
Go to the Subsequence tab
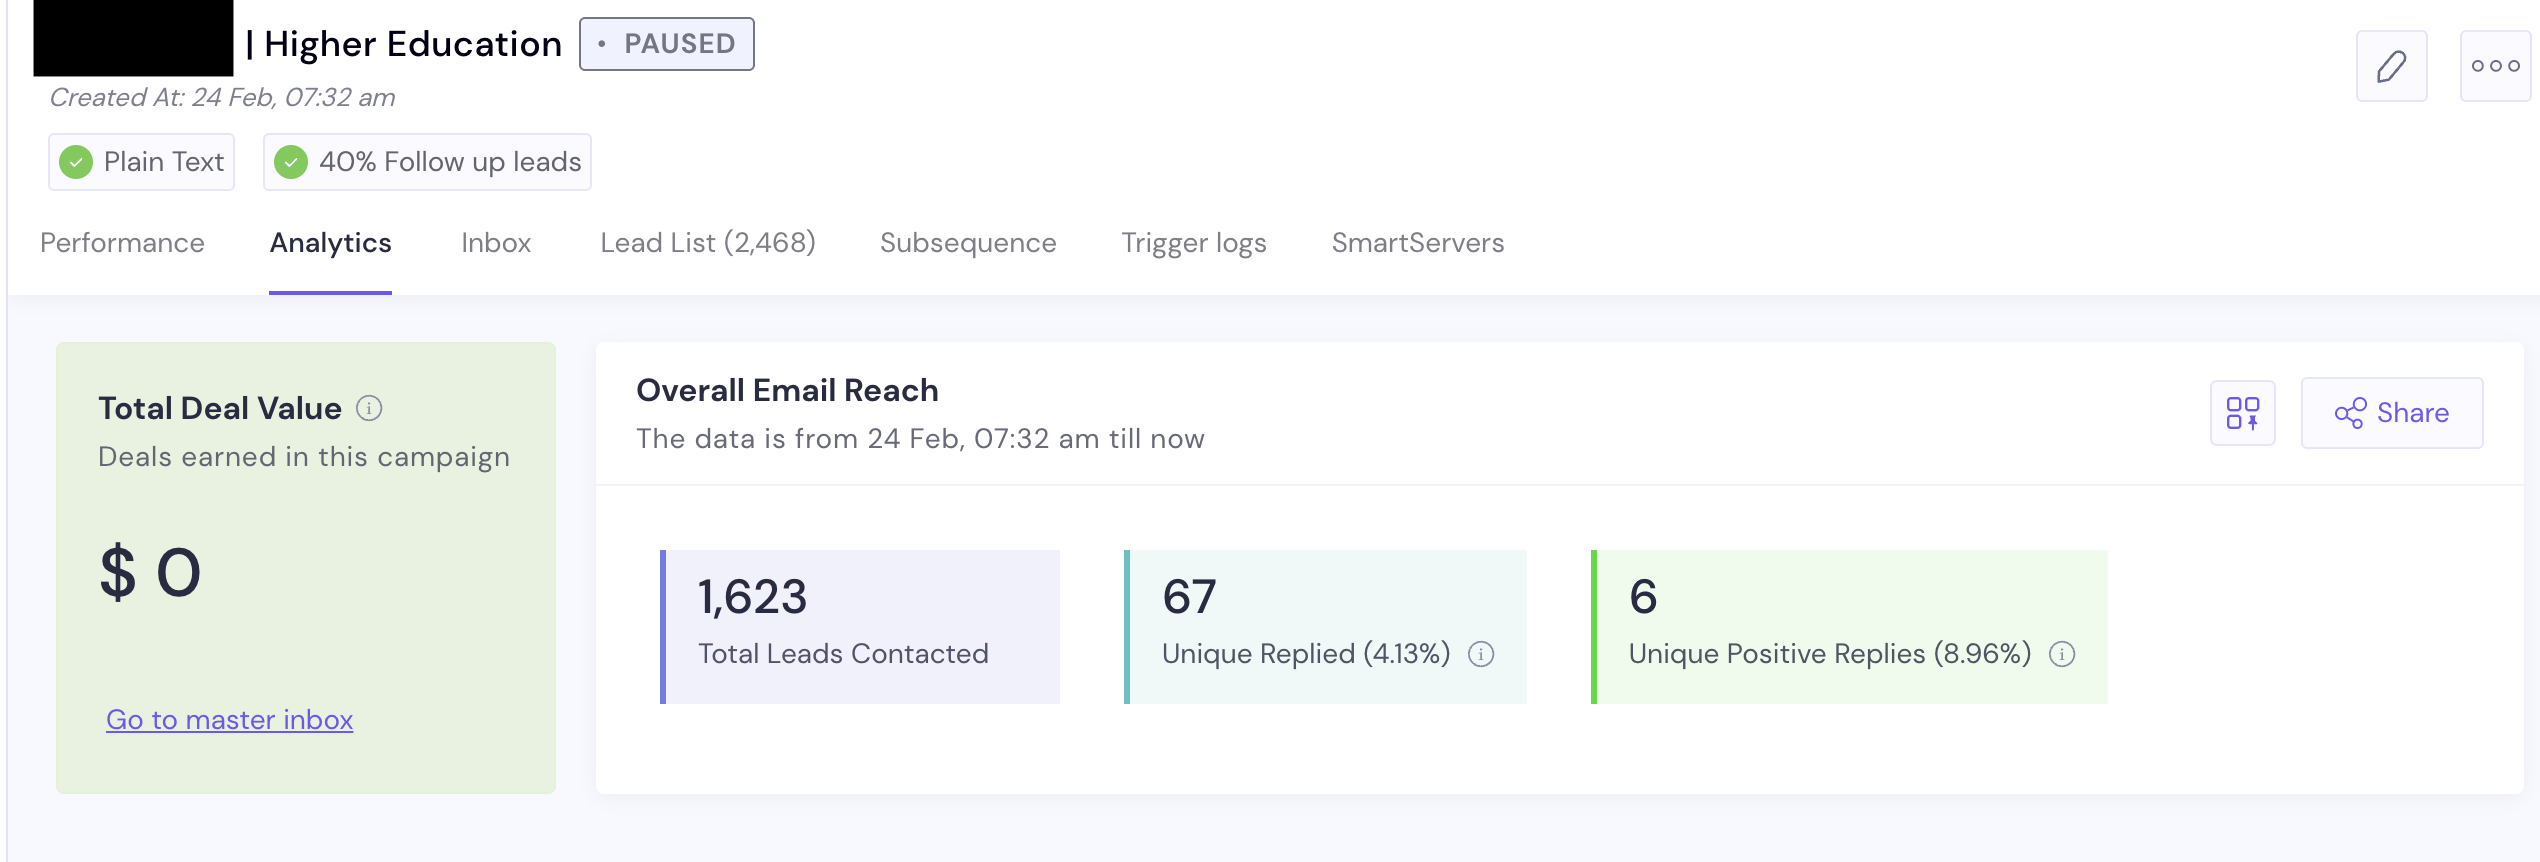pyautogui.click(x=967, y=243)
